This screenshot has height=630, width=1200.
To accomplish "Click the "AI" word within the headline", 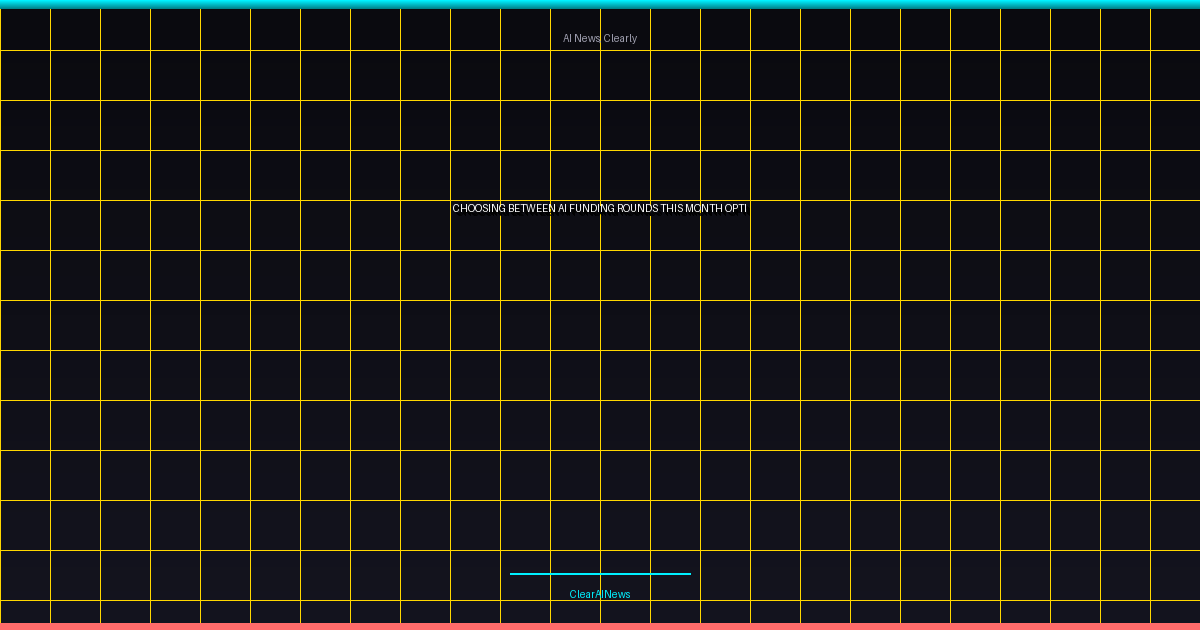I will click(x=563, y=209).
